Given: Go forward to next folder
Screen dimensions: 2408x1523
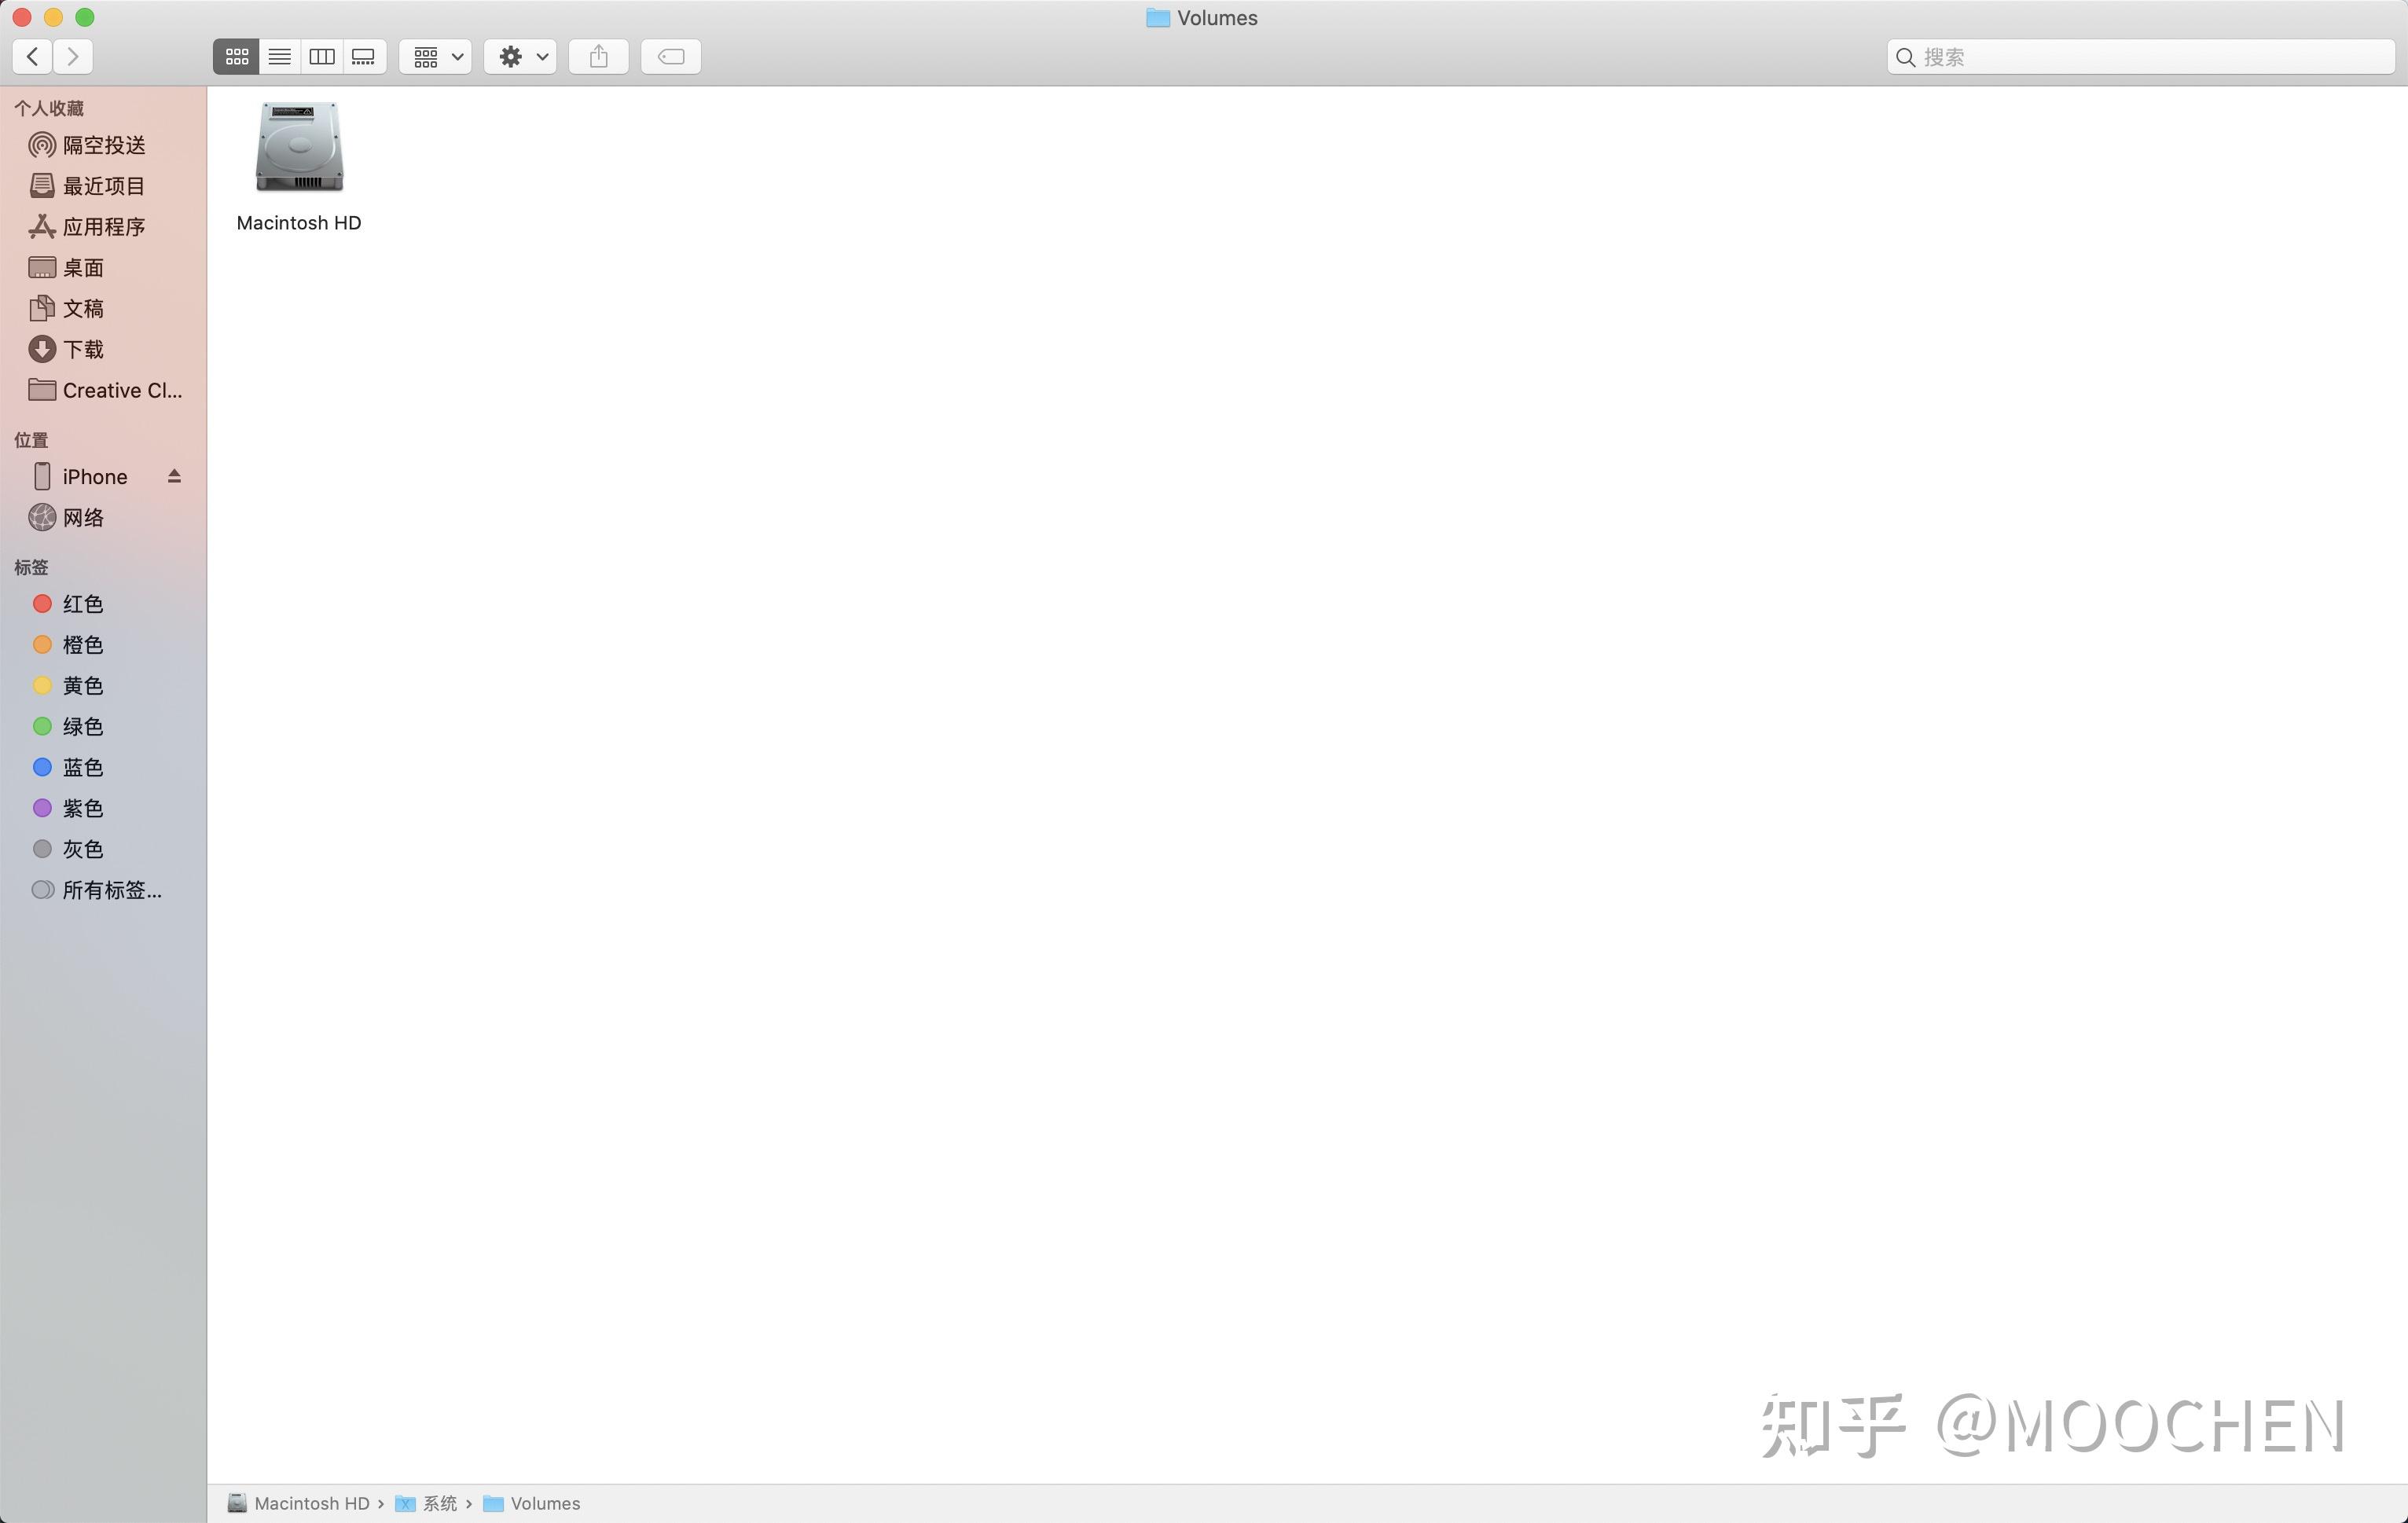Looking at the screenshot, I should point(73,57).
